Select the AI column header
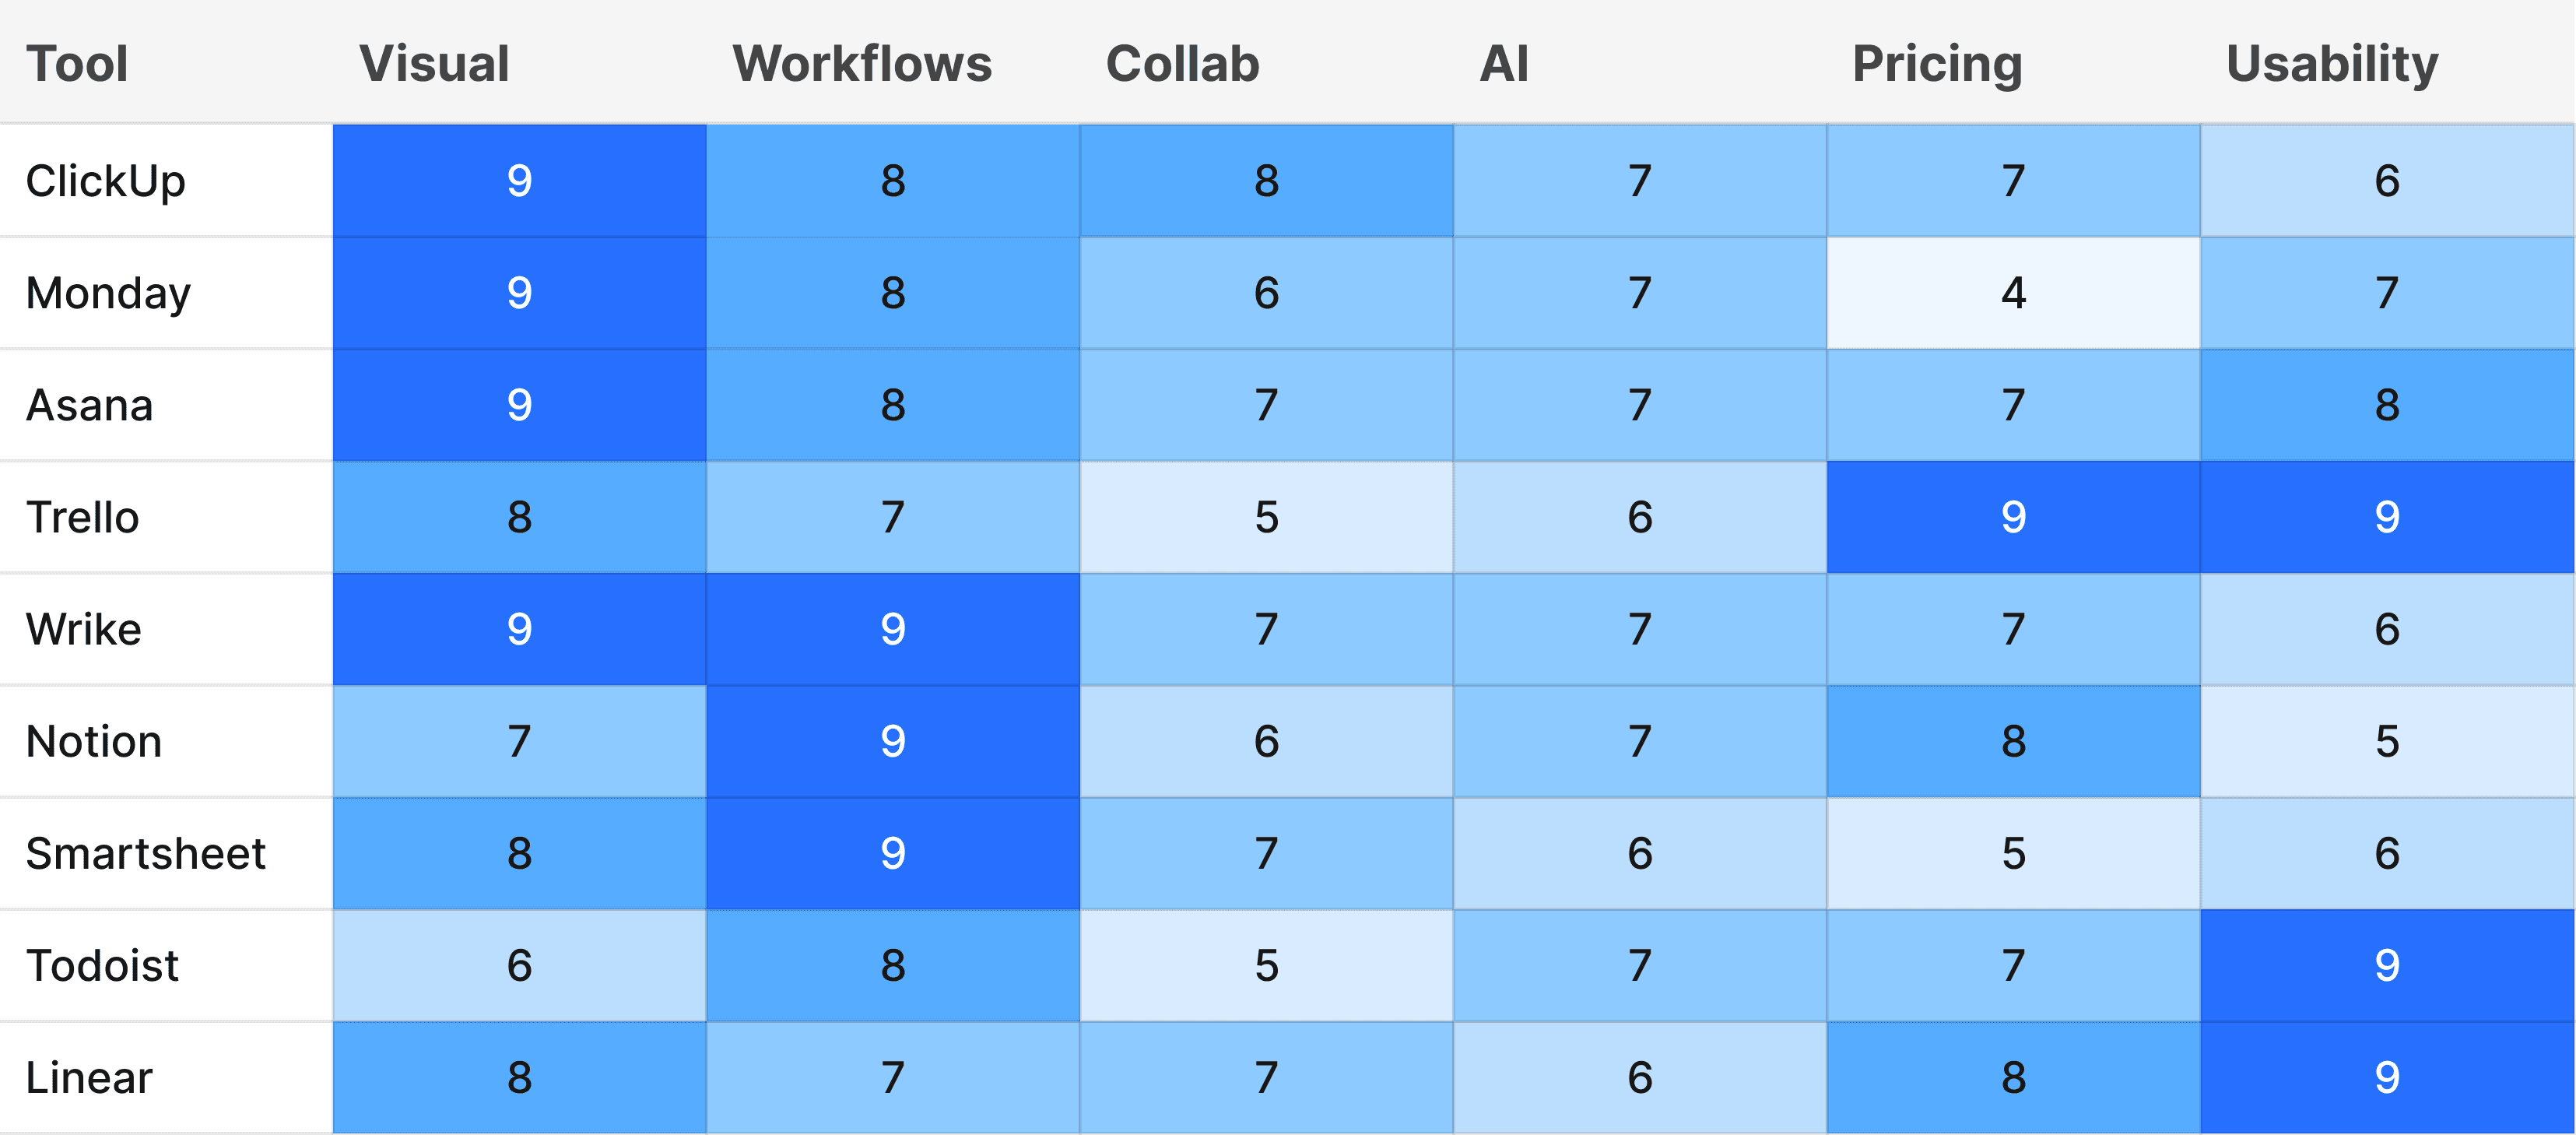The width and height of the screenshot is (2576, 1135). pos(1503,64)
